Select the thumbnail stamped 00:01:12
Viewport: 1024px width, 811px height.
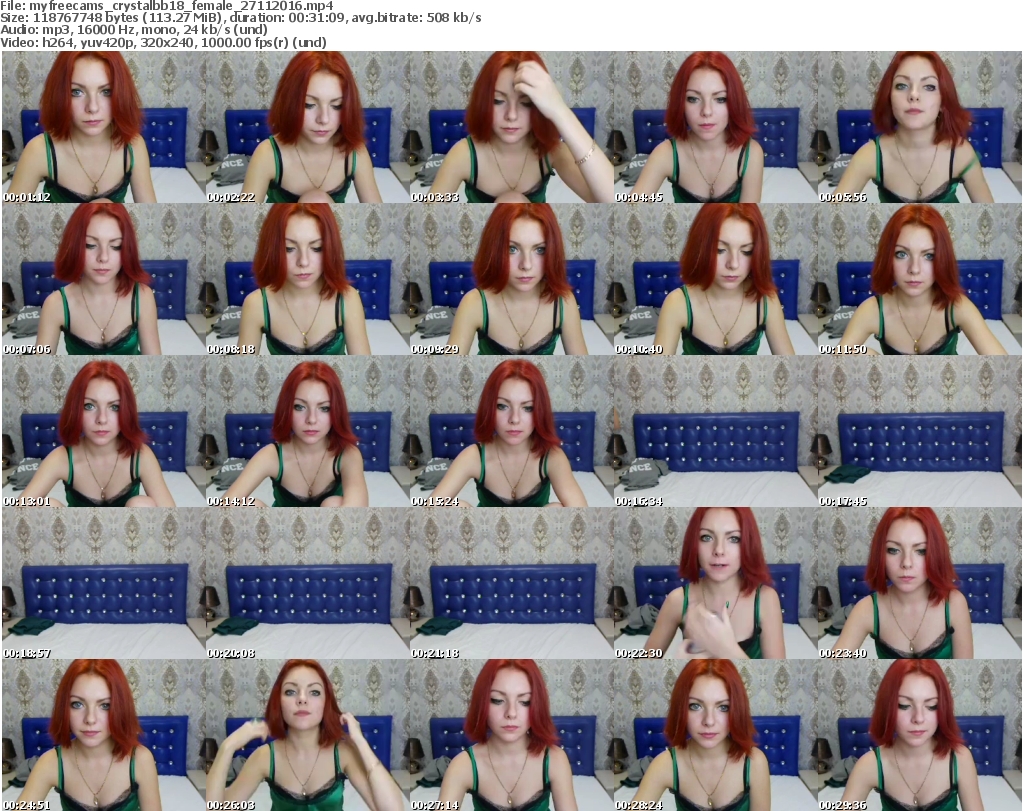coord(104,127)
